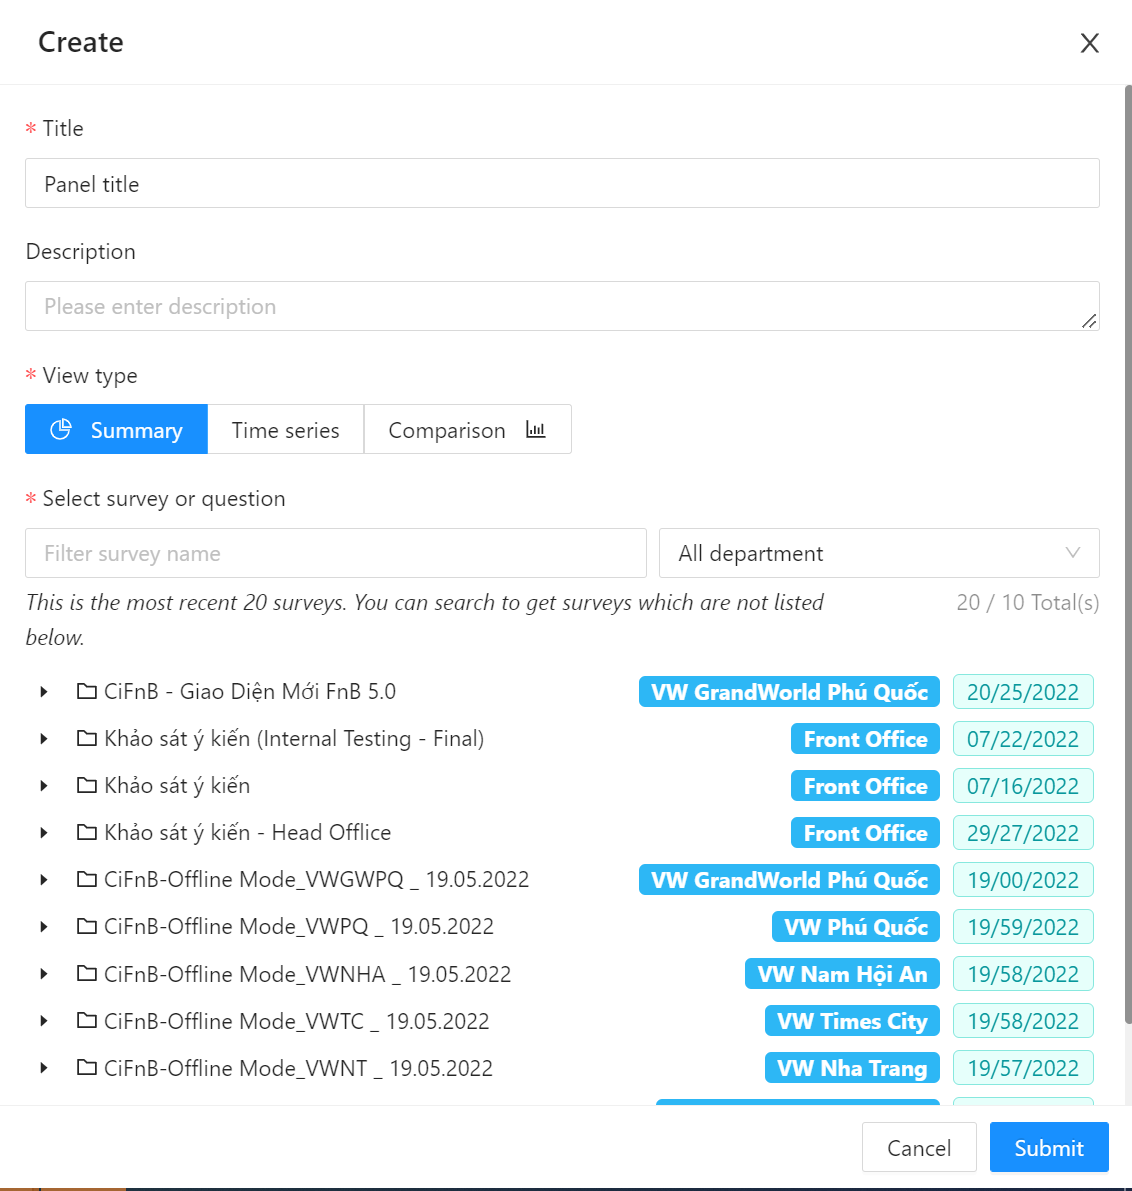This screenshot has width=1132, height=1191.
Task: Expand CiFnB-Offline Mode_VWNHA survey node
Action: (x=44, y=974)
